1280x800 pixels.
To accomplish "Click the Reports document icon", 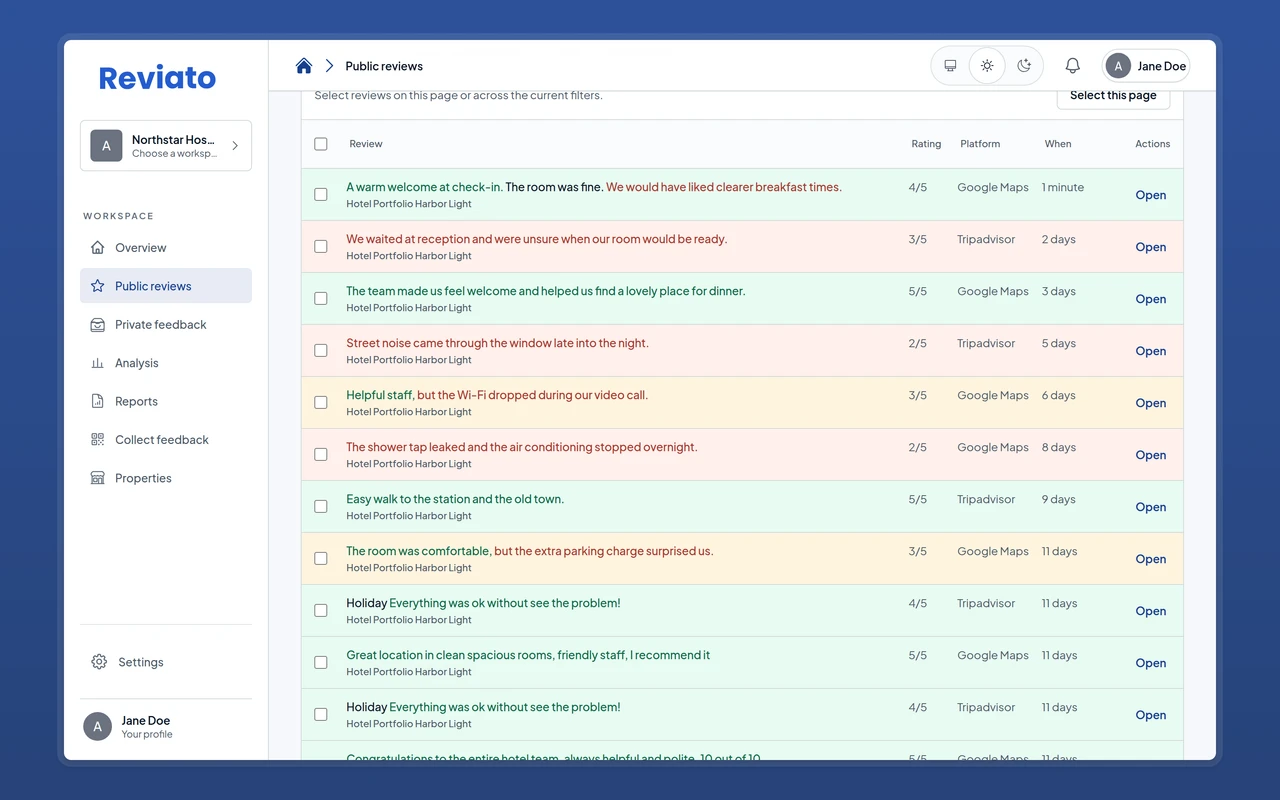I will 97,401.
